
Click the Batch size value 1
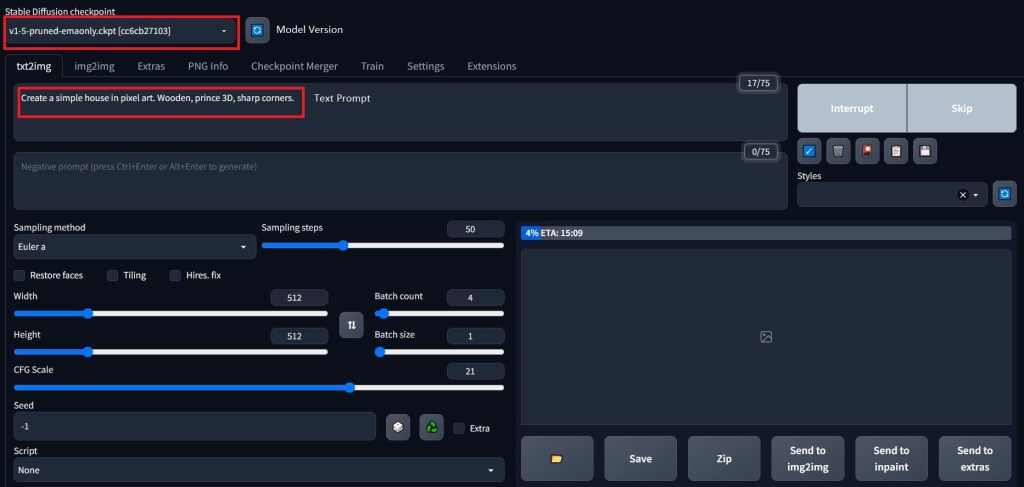pyautogui.click(x=475, y=336)
